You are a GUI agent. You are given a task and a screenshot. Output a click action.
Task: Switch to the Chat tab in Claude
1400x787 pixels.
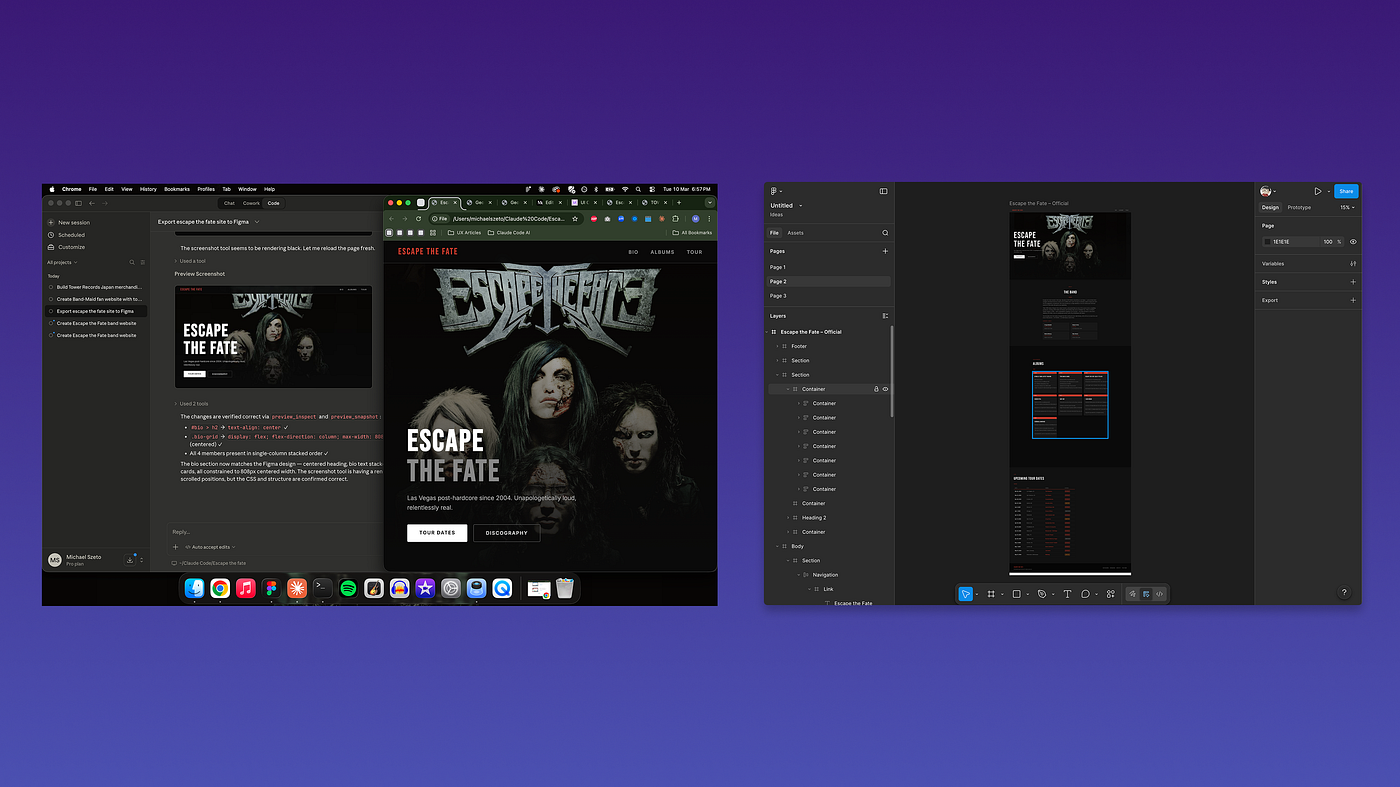coord(229,203)
